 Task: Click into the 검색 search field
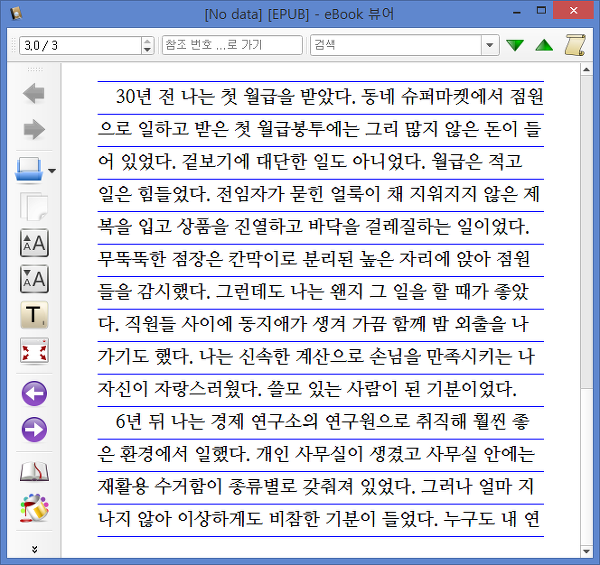(396, 45)
